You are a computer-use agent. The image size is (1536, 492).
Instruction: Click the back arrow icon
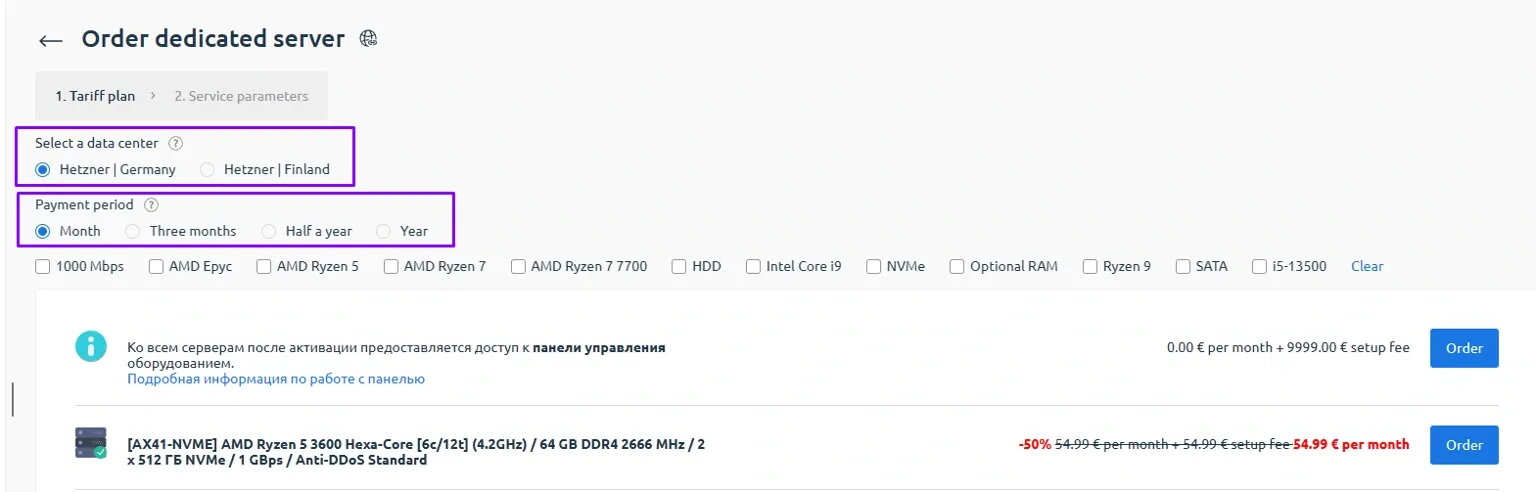click(50, 40)
